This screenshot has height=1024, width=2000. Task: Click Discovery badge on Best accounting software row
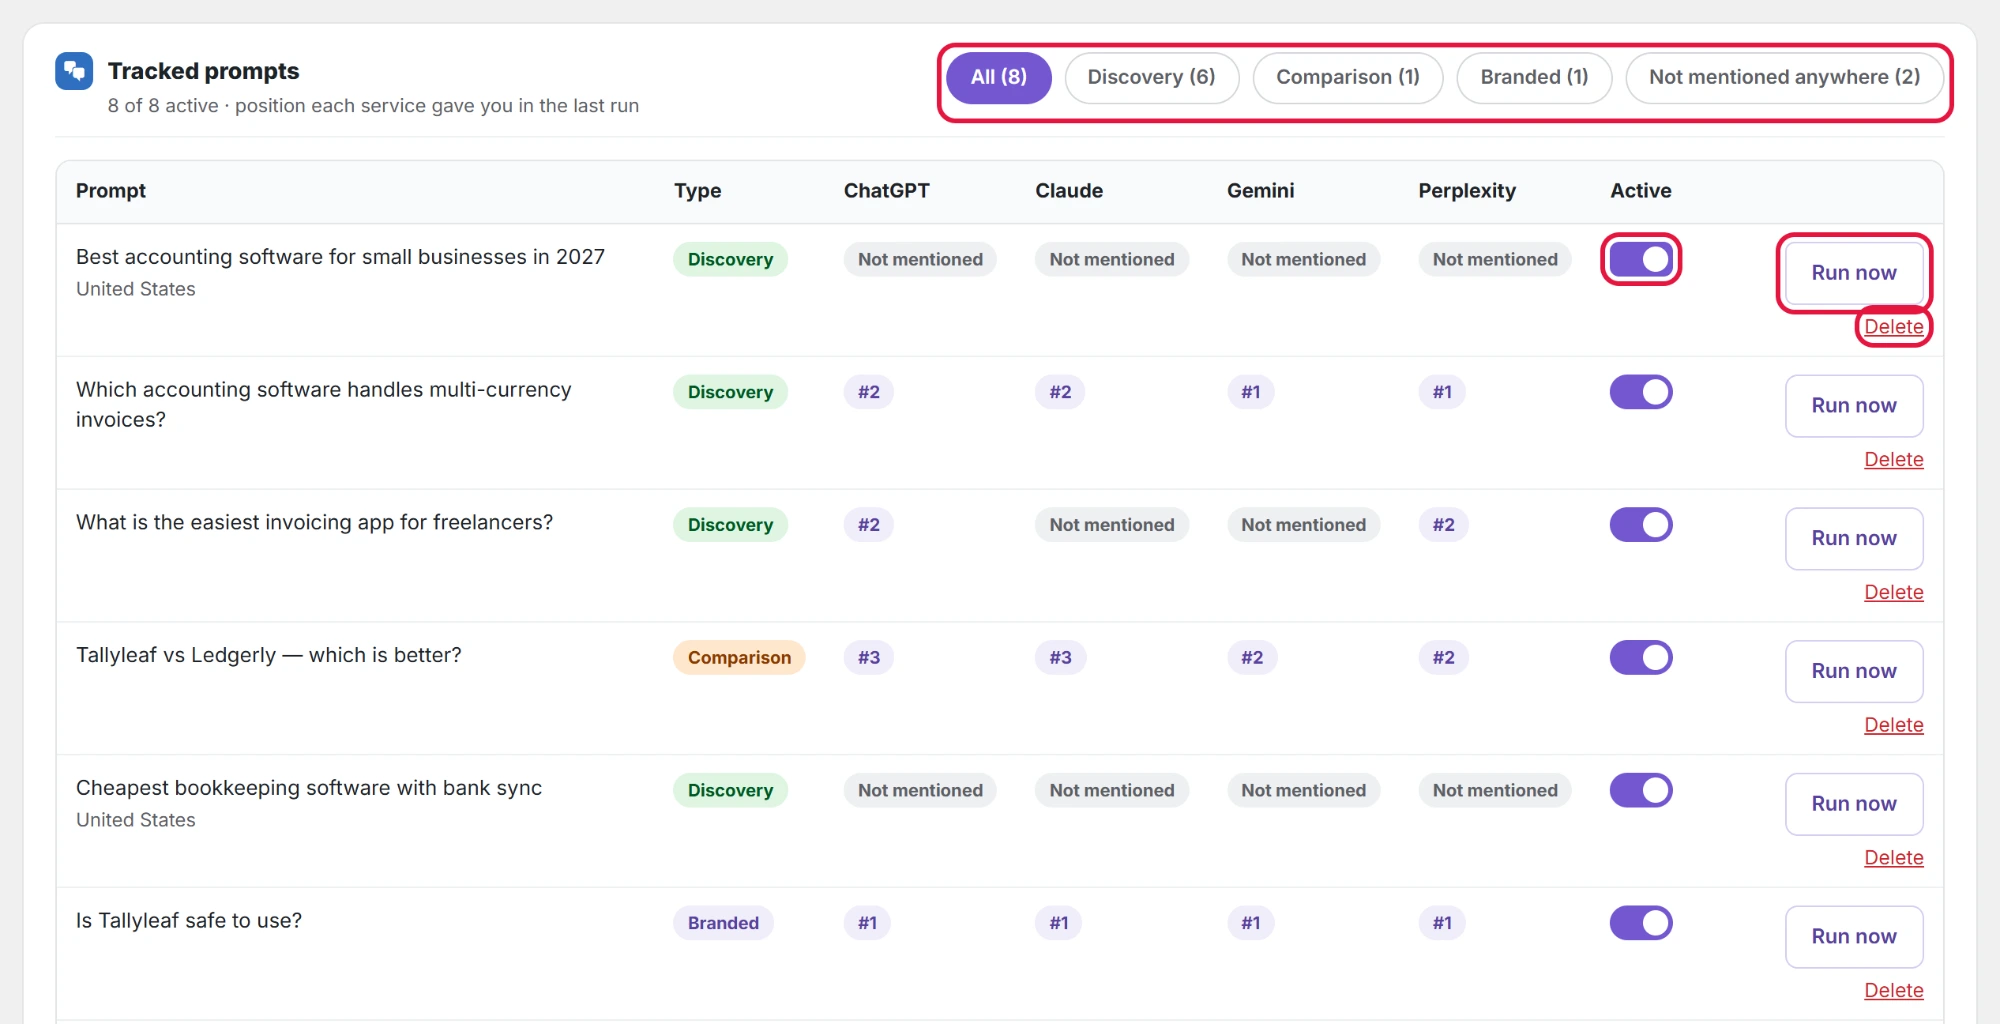pos(730,259)
